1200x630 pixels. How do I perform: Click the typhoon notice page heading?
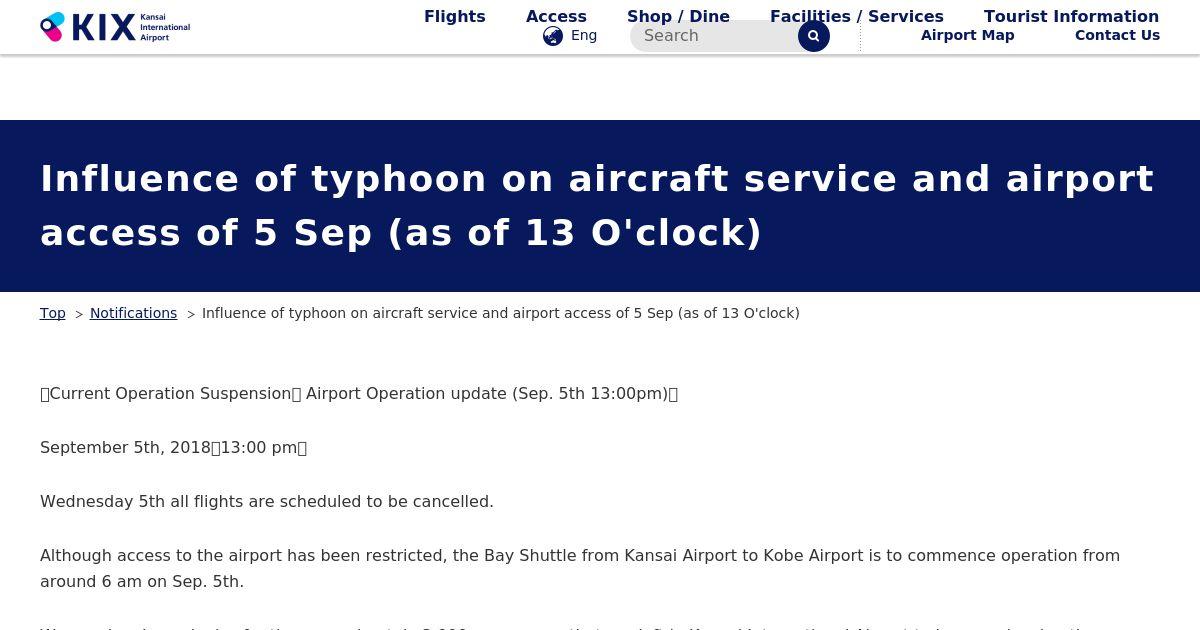[x=596, y=205]
